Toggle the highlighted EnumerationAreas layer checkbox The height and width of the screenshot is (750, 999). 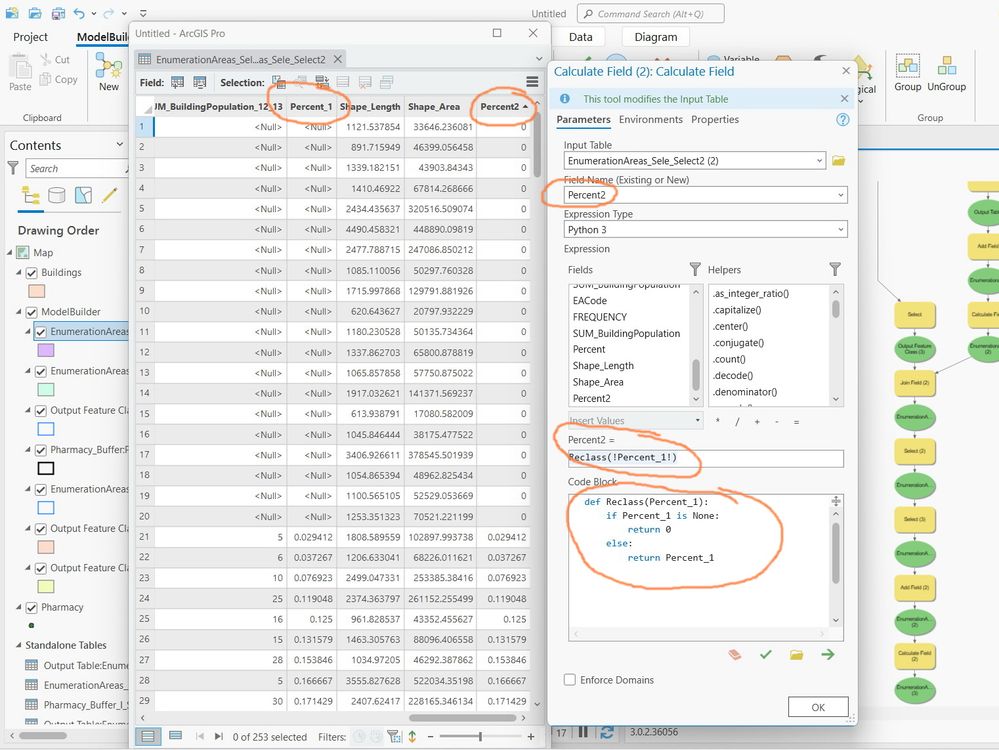(x=41, y=332)
